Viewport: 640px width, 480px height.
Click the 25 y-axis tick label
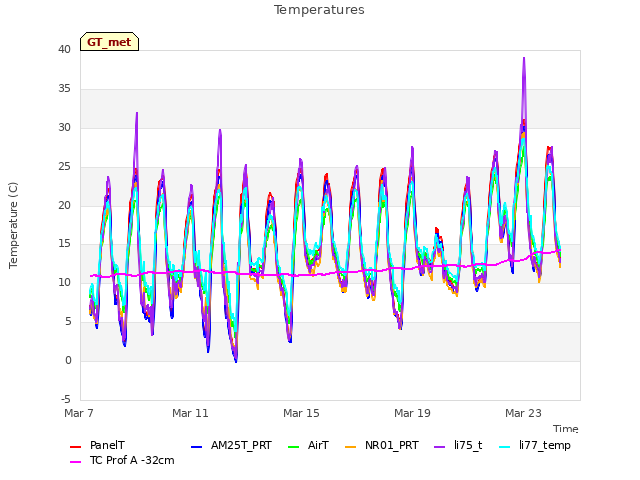click(x=64, y=167)
